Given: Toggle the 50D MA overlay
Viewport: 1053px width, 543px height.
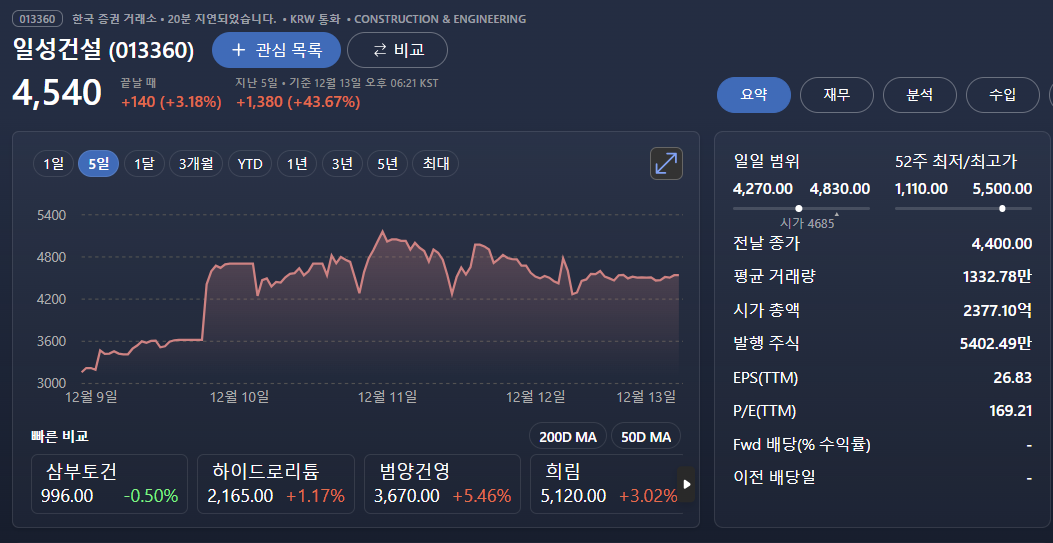Looking at the screenshot, I should 645,437.
